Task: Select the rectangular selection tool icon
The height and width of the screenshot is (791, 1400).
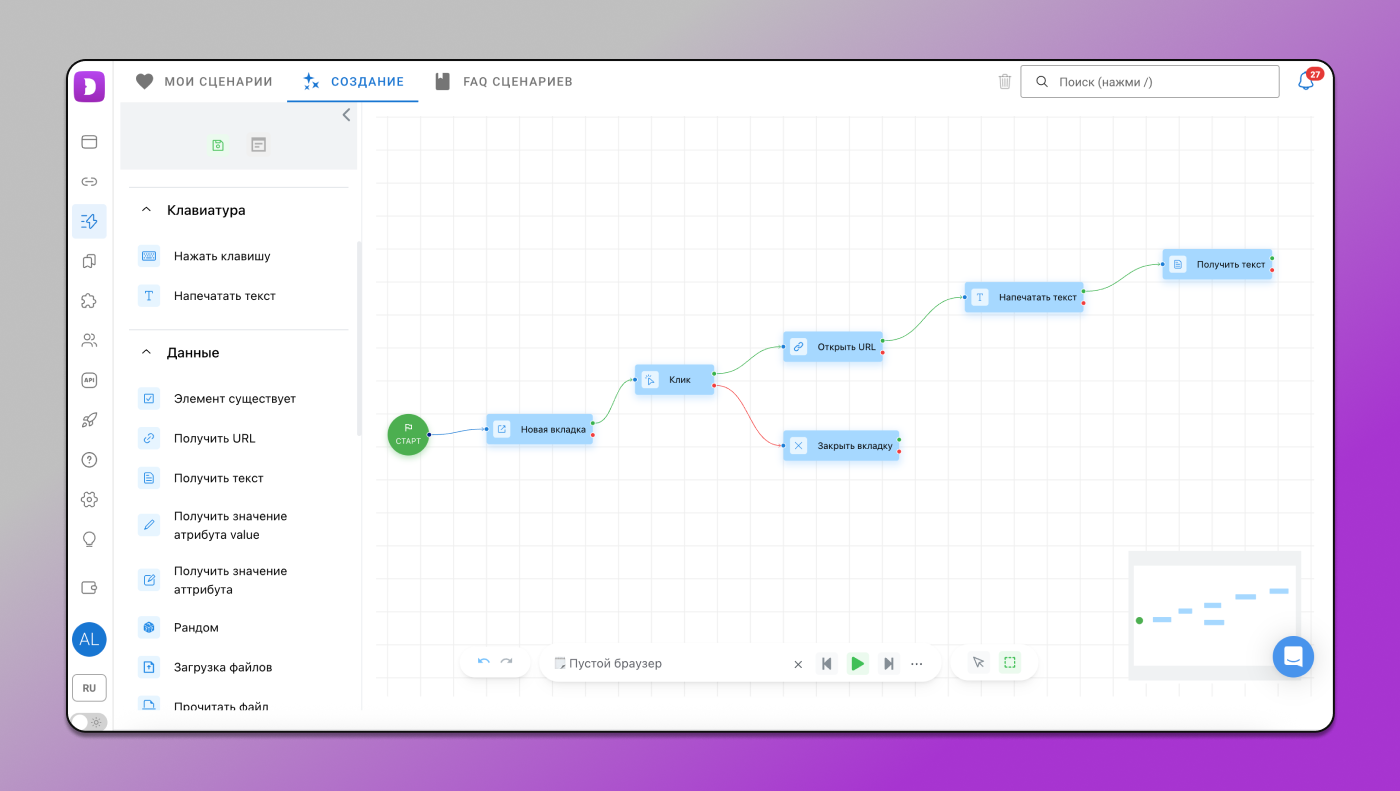Action: (x=1010, y=662)
